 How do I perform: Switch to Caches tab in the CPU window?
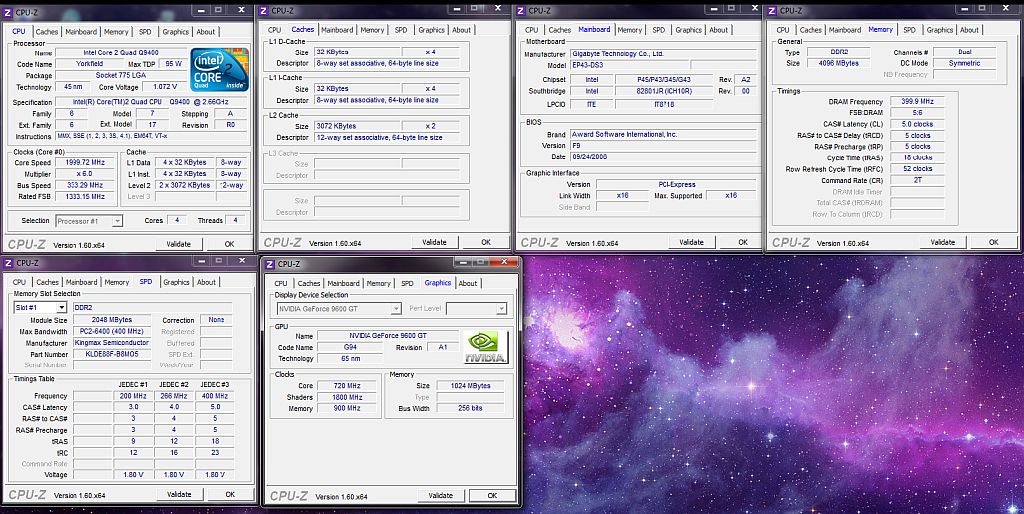(x=47, y=31)
